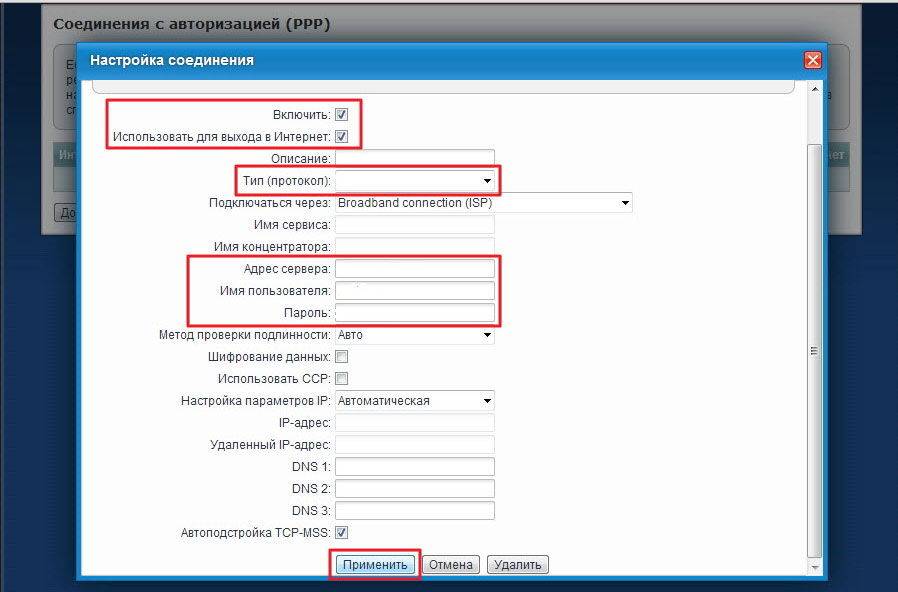
Task: Enable the Шифрование данных checkbox
Action: [341, 357]
